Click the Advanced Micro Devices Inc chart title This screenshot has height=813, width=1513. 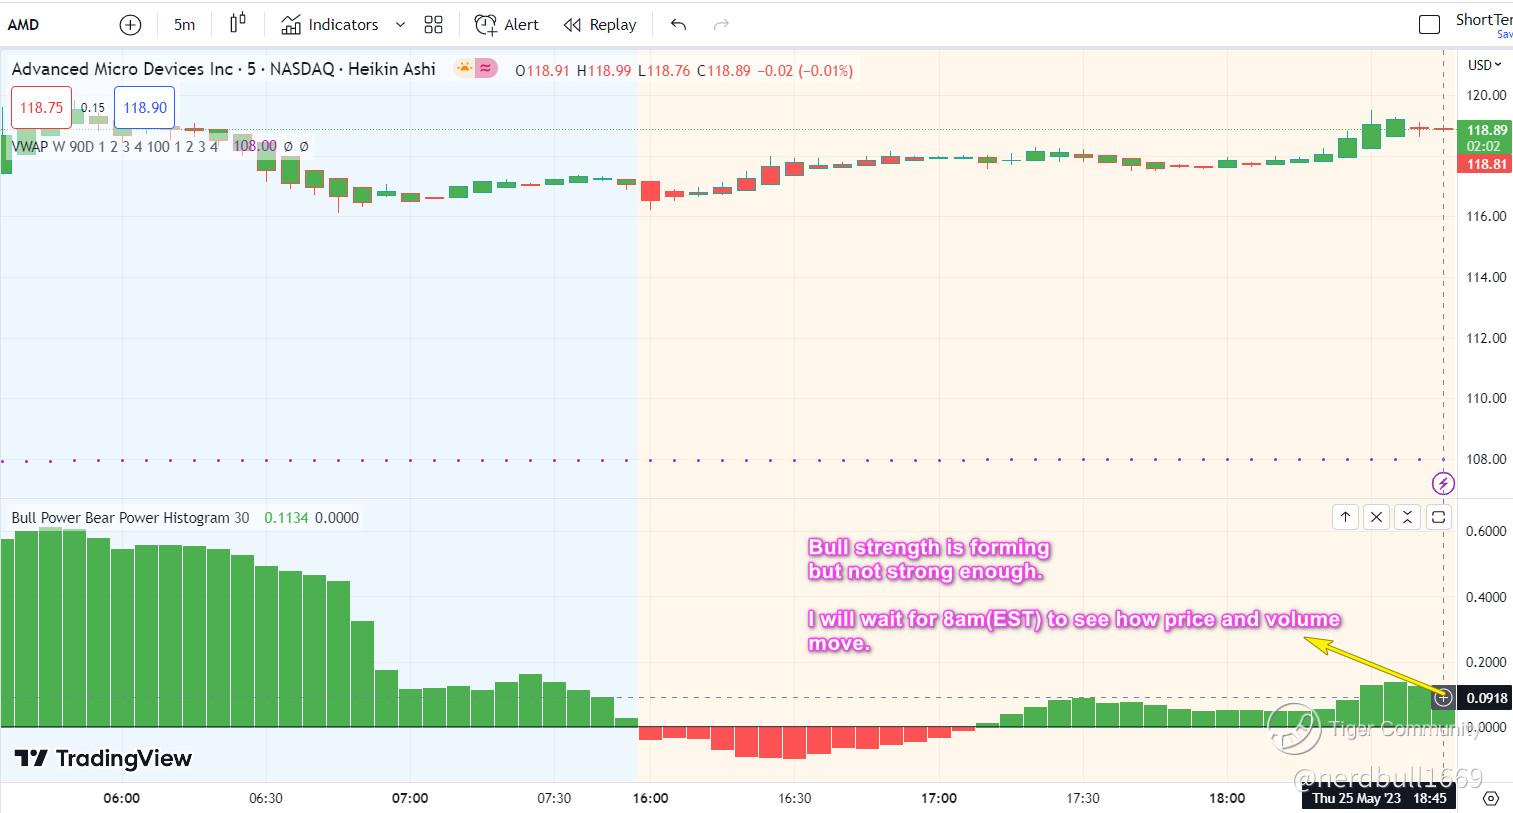pos(223,69)
